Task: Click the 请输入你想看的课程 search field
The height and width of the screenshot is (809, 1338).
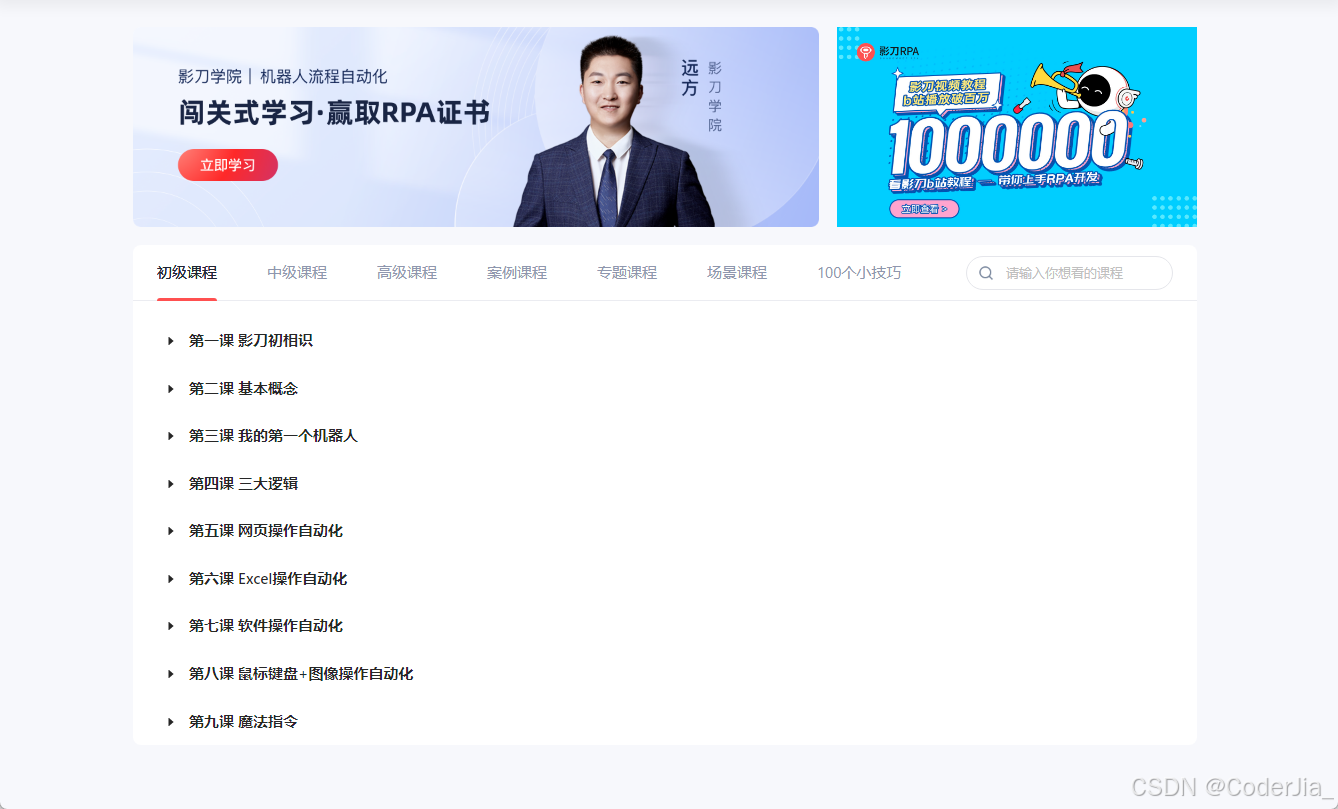Action: pos(1069,273)
